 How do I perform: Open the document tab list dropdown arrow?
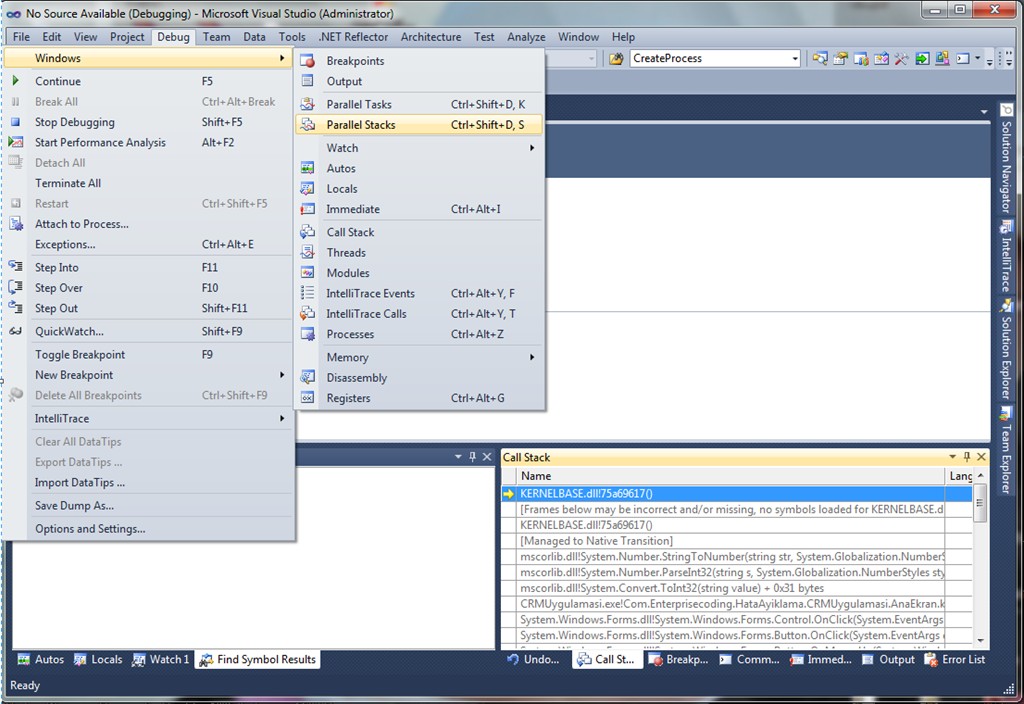[x=984, y=112]
